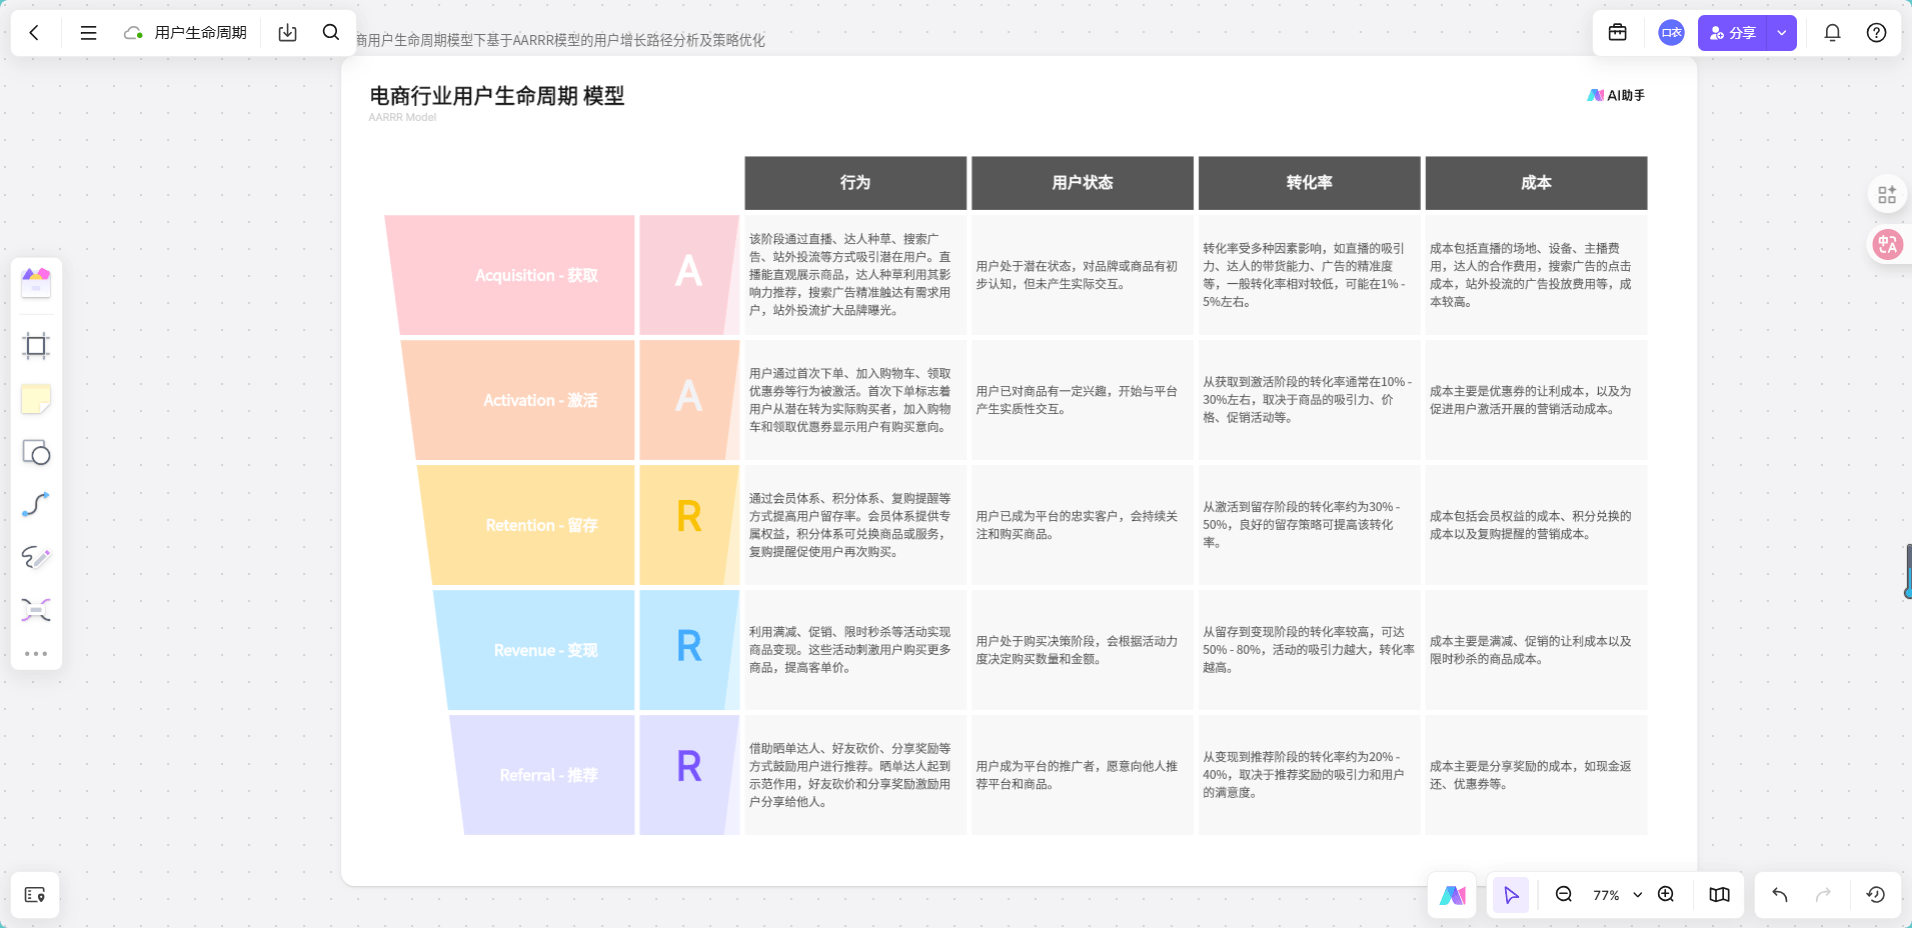Show more tools via the ellipsis
Image resolution: width=1912 pixels, height=928 pixels.
(36, 654)
